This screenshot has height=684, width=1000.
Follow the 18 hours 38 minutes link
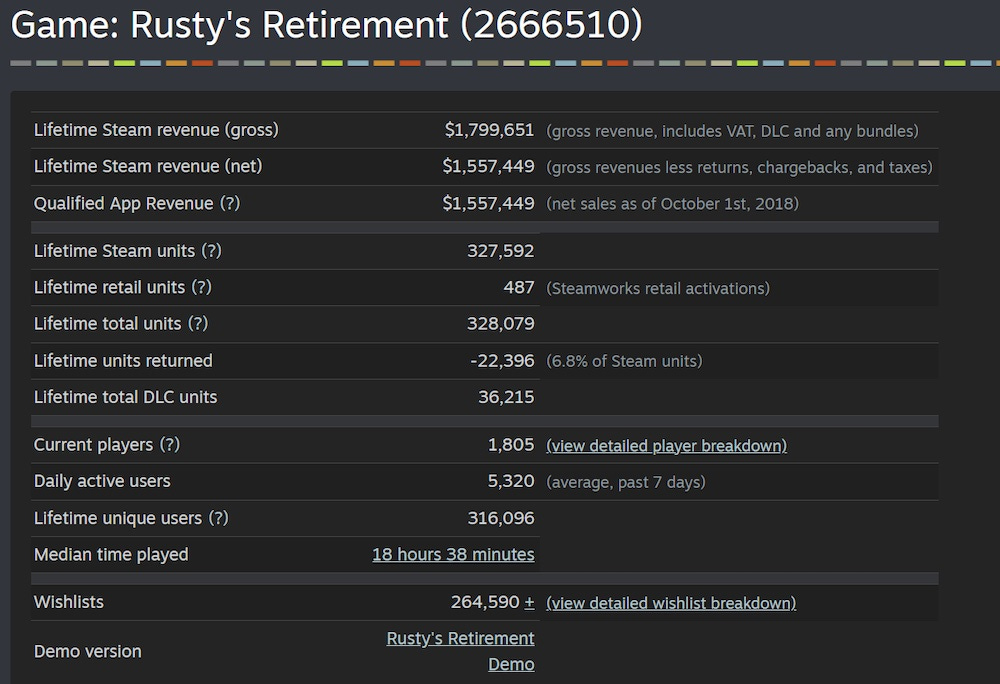click(453, 554)
